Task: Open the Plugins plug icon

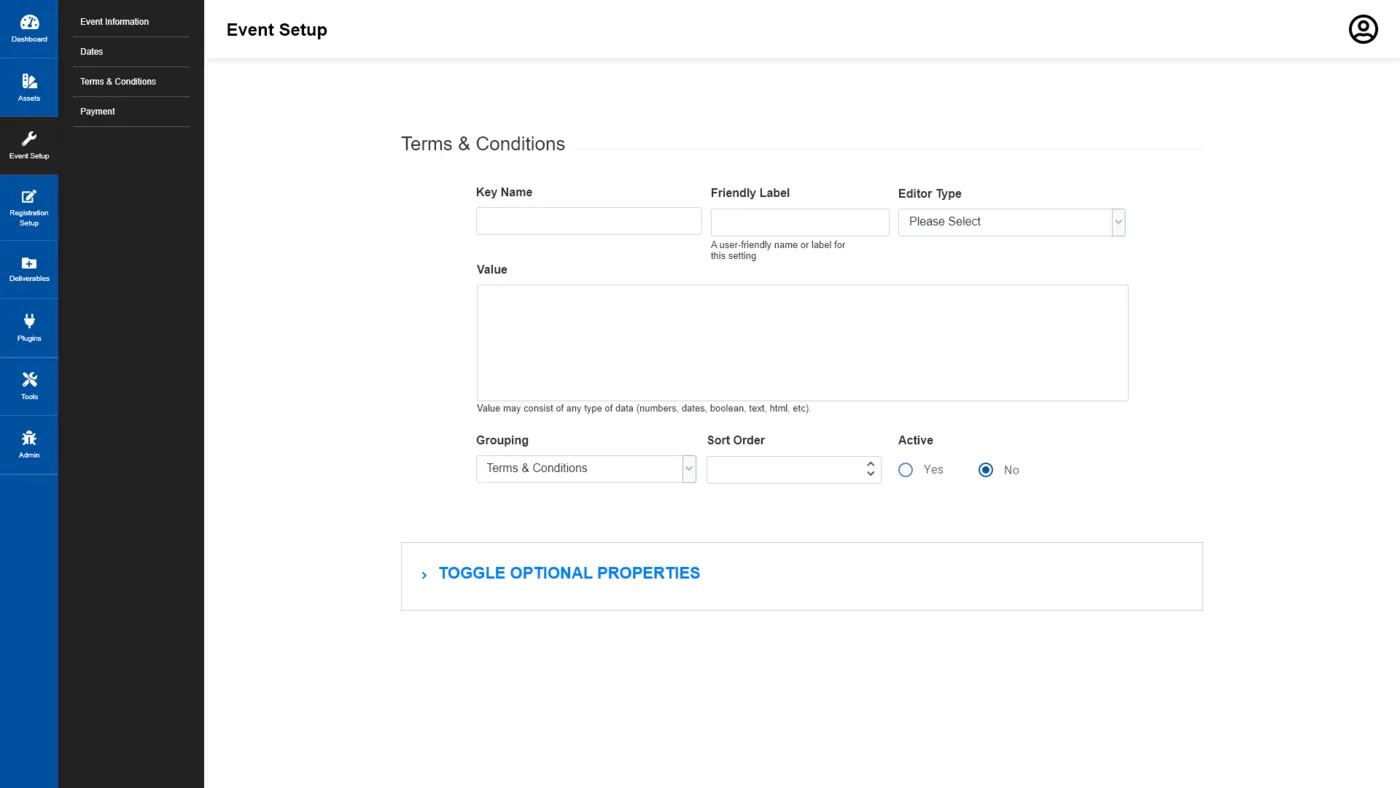Action: 29,321
